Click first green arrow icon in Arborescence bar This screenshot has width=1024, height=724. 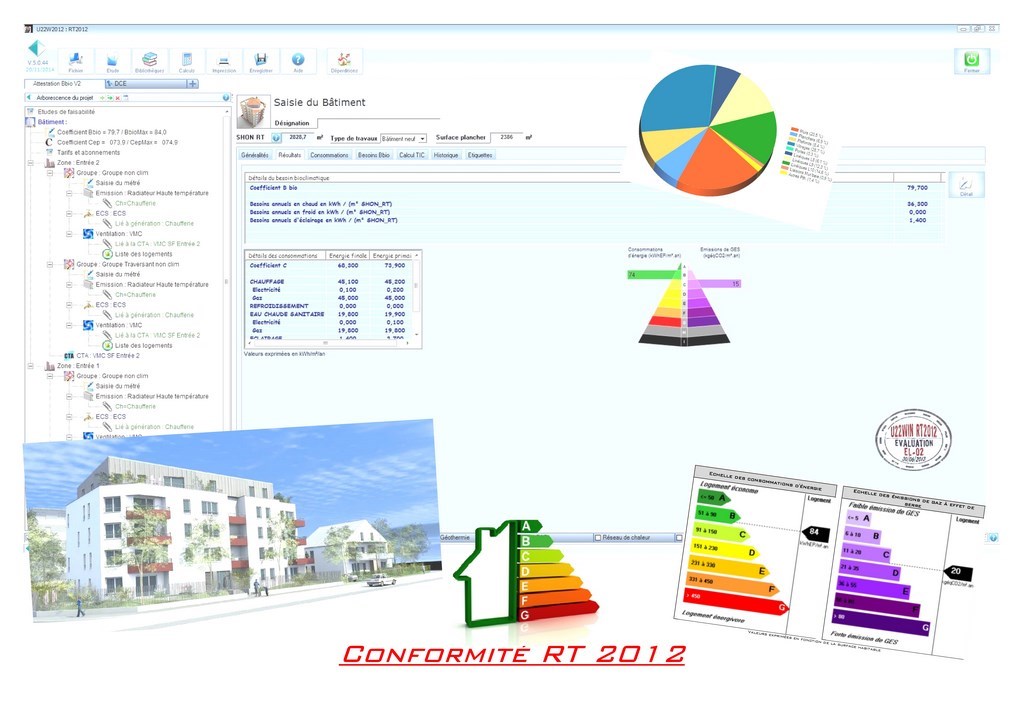103,98
